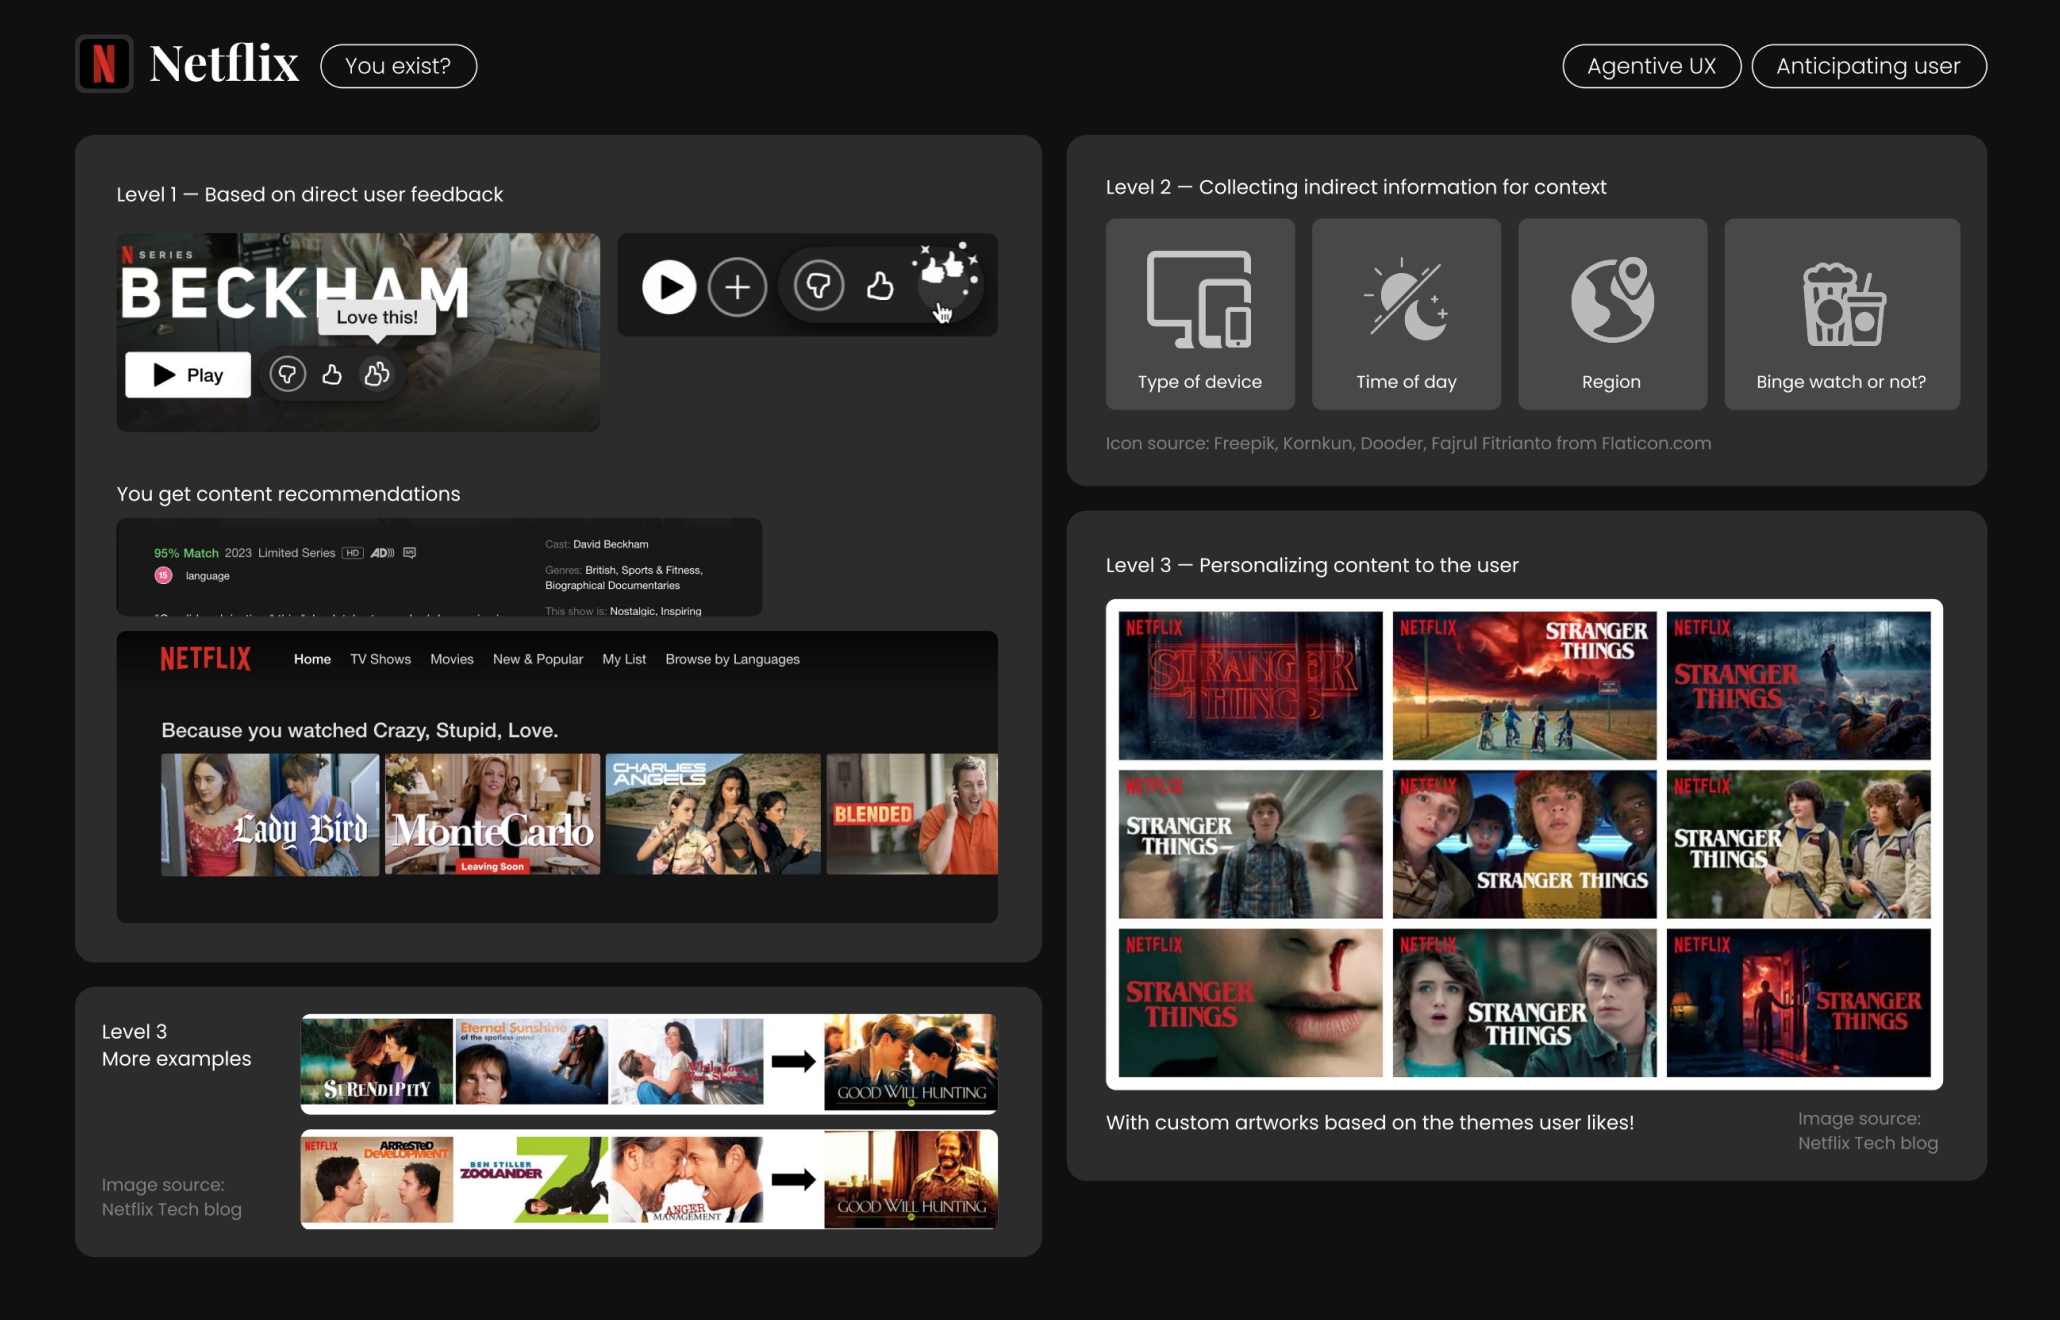This screenshot has width=2060, height=1320.
Task: Open the TV Shows menu item
Action: click(380, 659)
